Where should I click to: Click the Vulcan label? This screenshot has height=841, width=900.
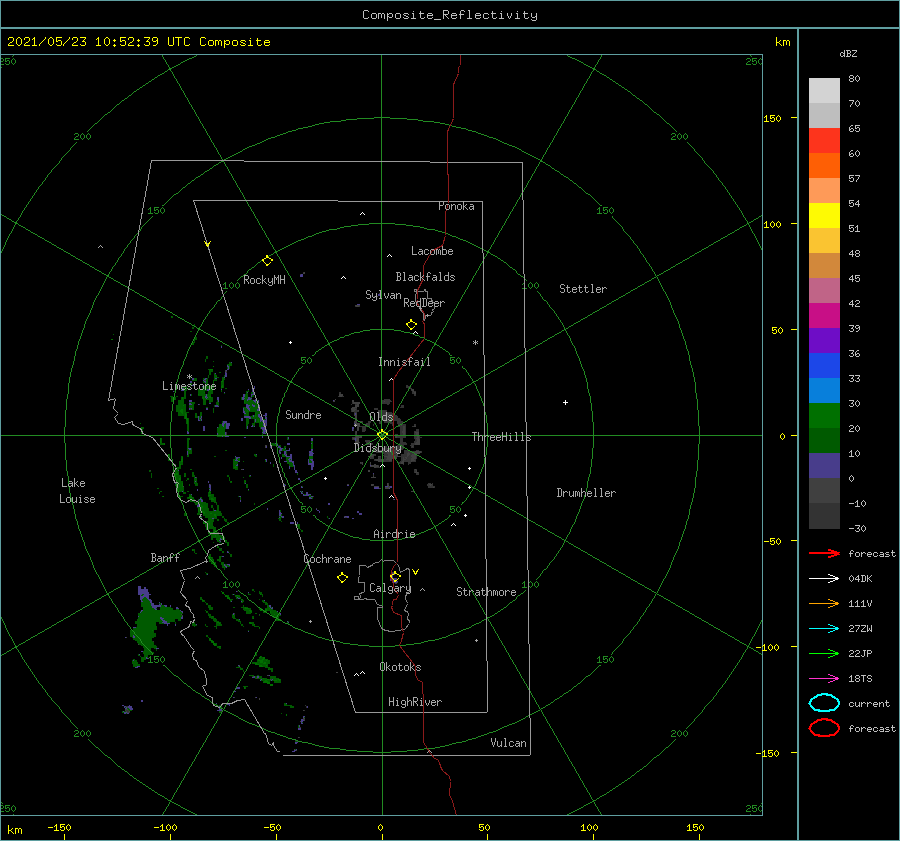click(508, 743)
